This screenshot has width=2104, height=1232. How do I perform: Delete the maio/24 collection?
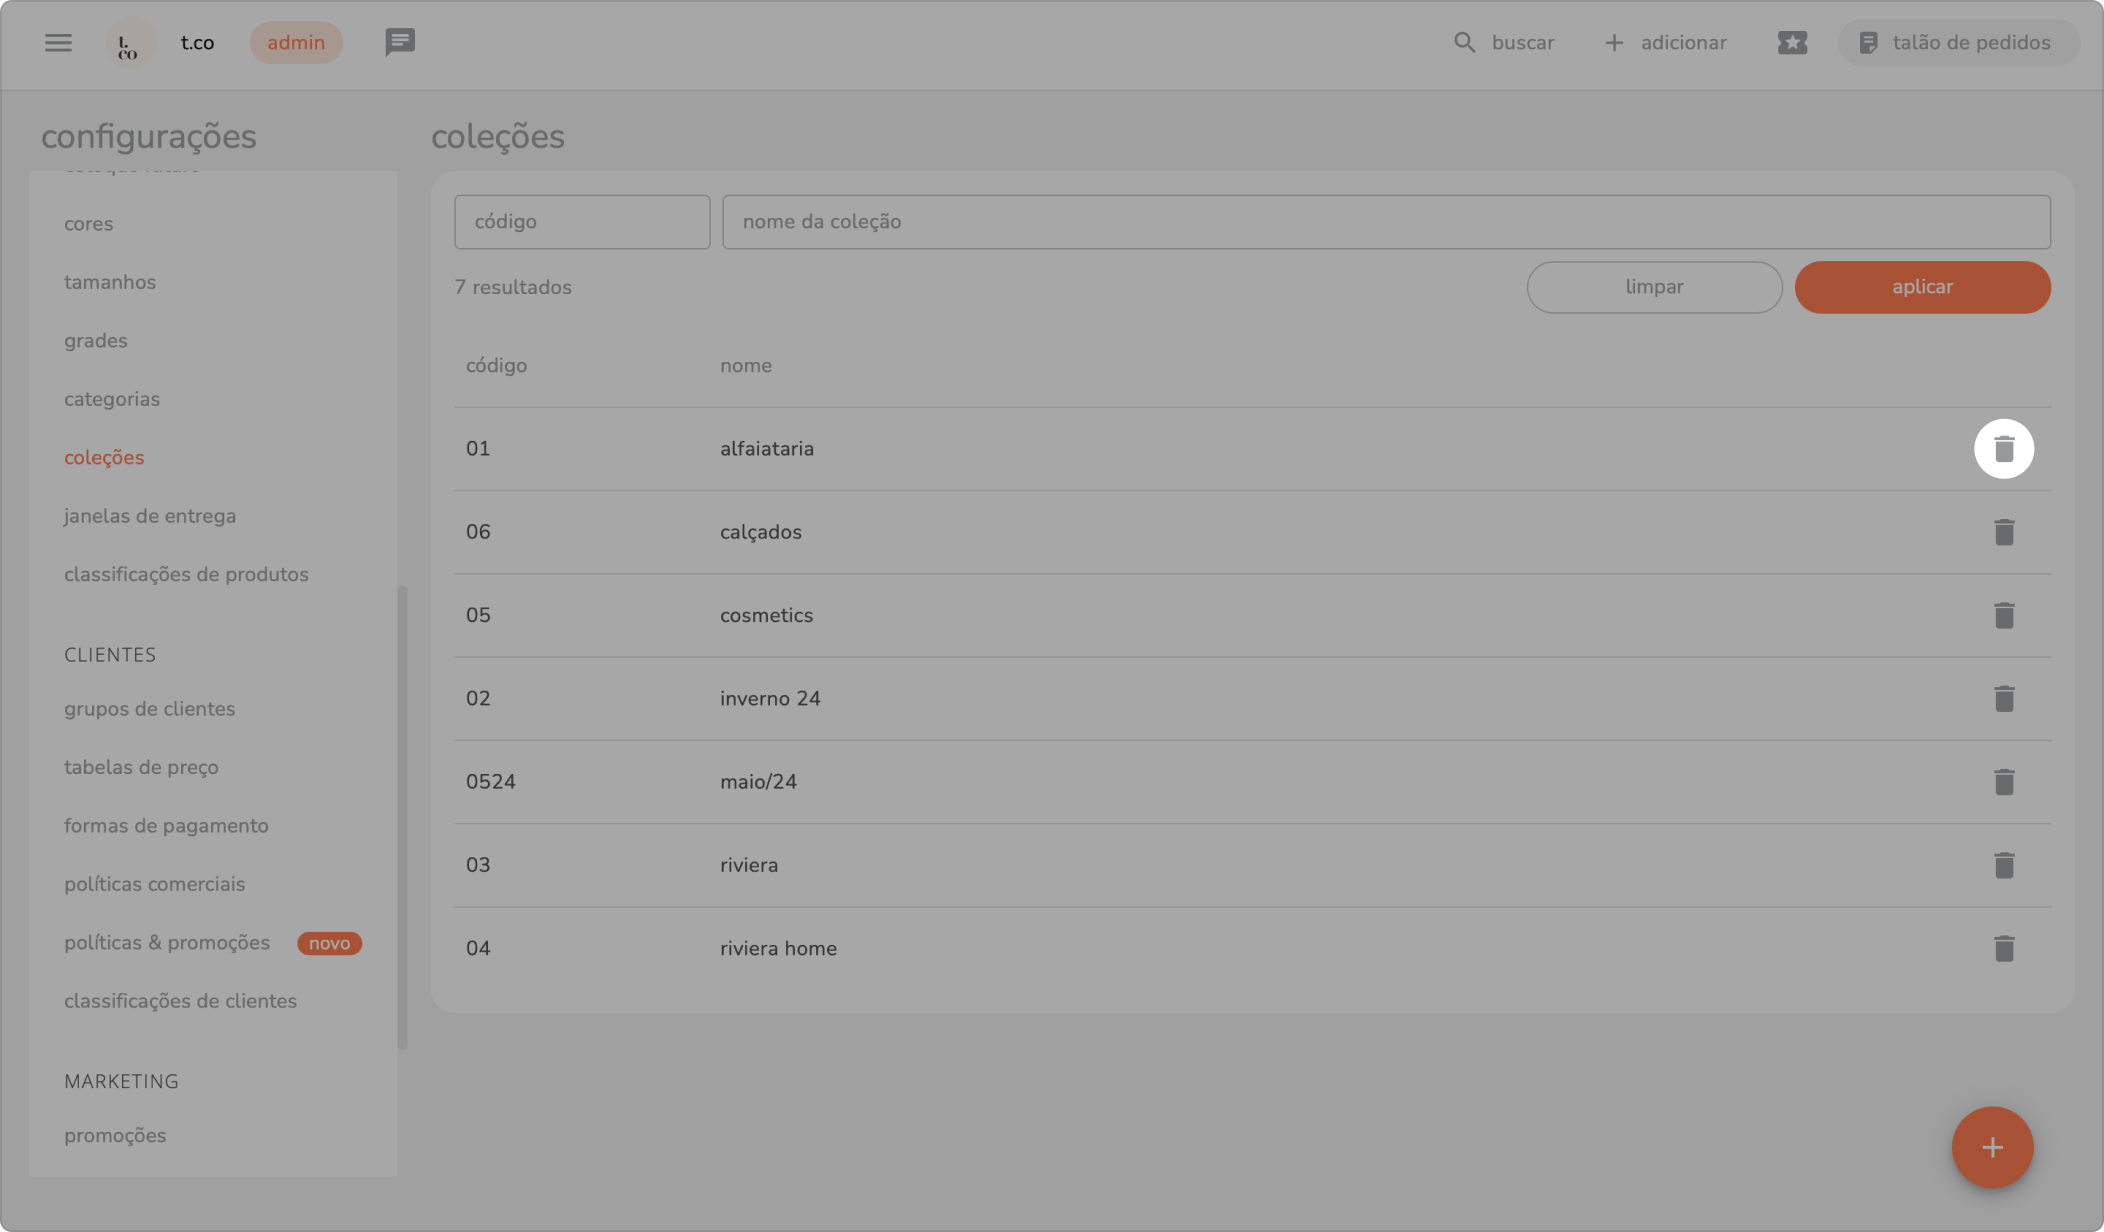2003,782
